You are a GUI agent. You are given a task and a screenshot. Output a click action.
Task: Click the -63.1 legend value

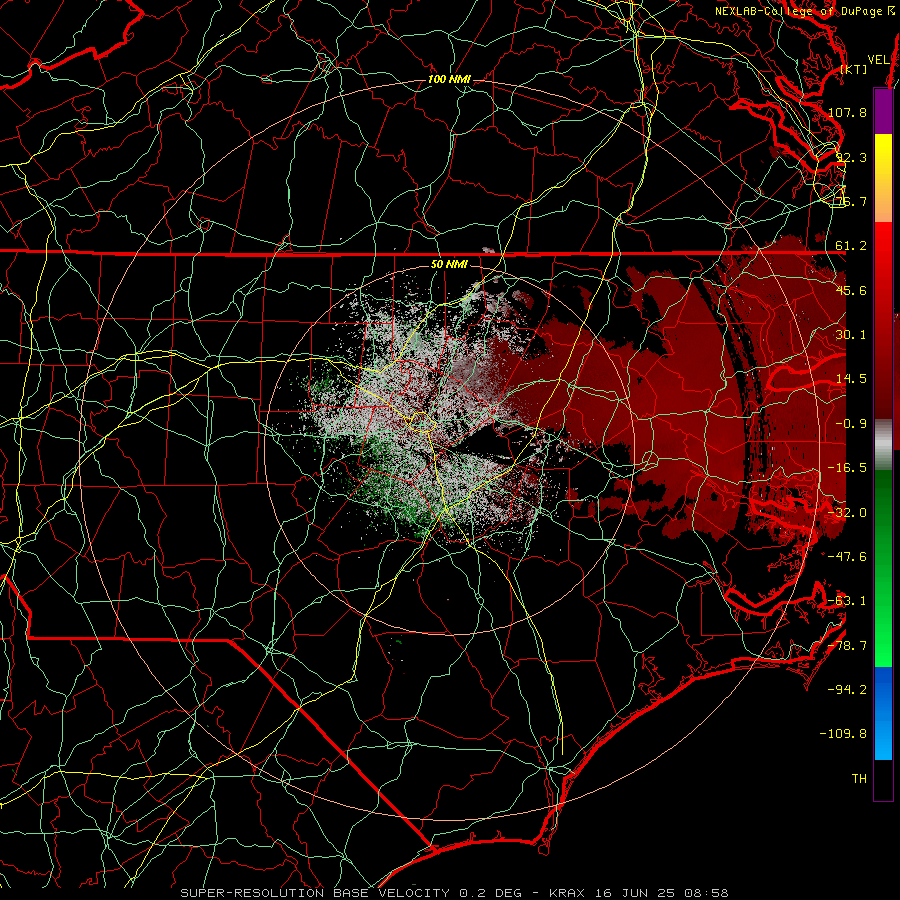coord(848,601)
